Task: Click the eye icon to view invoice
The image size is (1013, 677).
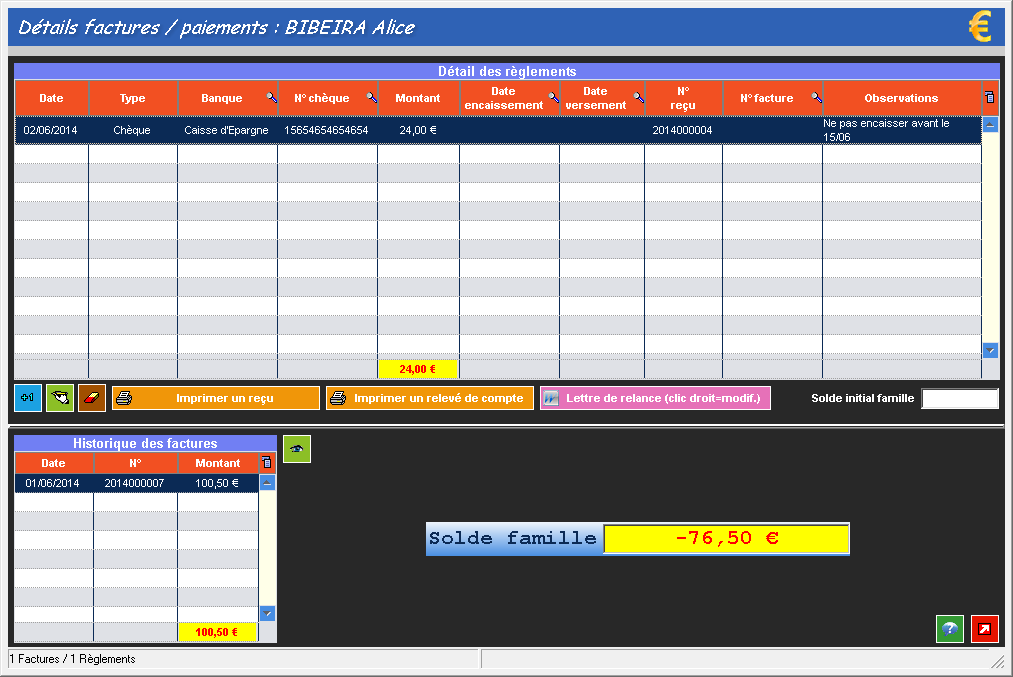Action: [297, 449]
